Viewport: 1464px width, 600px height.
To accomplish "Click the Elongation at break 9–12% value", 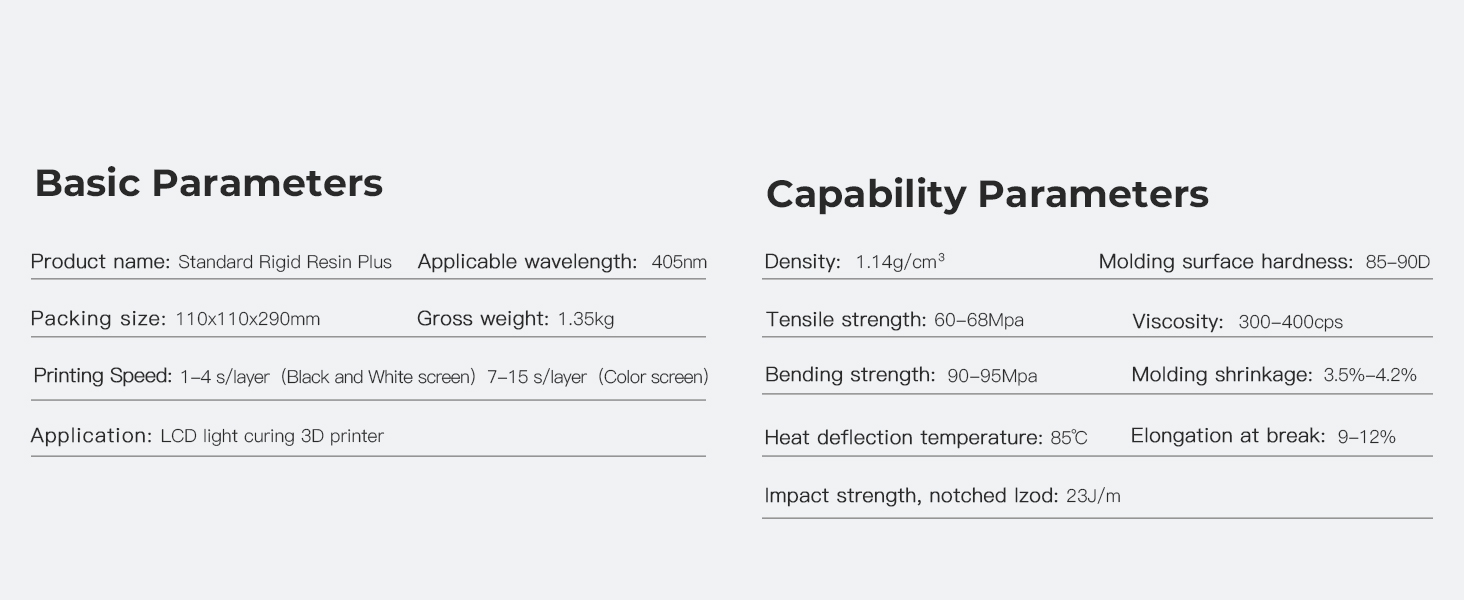I will [x=1366, y=437].
